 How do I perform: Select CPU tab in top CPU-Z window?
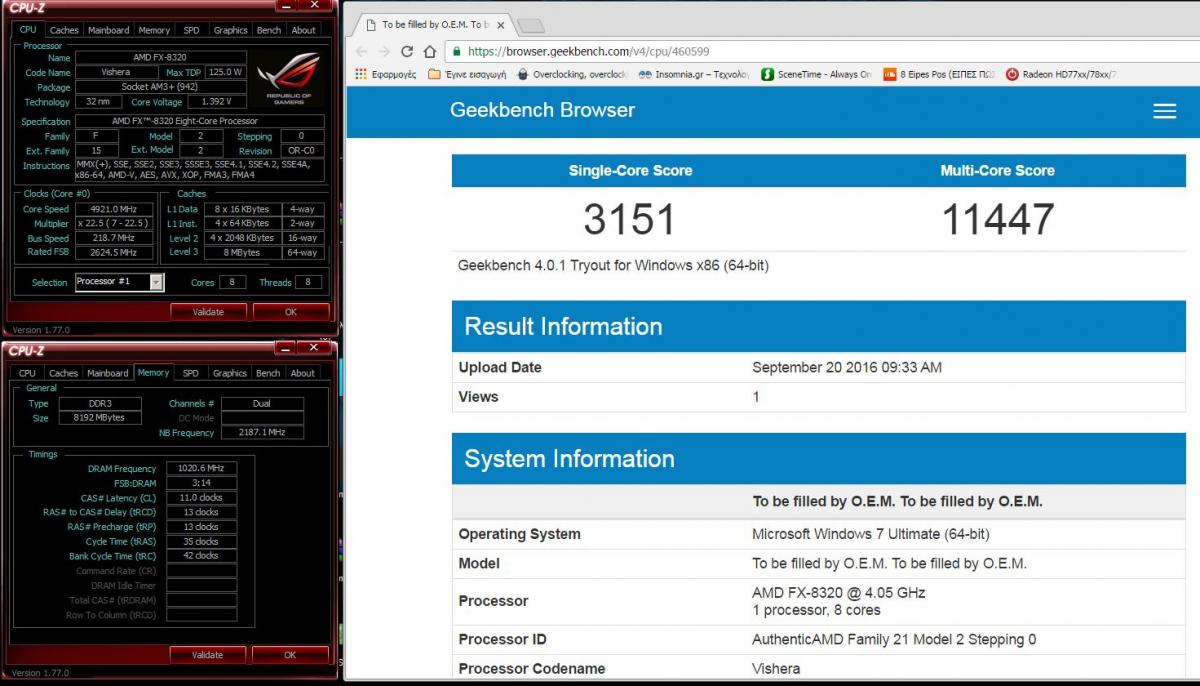pyautogui.click(x=28, y=30)
